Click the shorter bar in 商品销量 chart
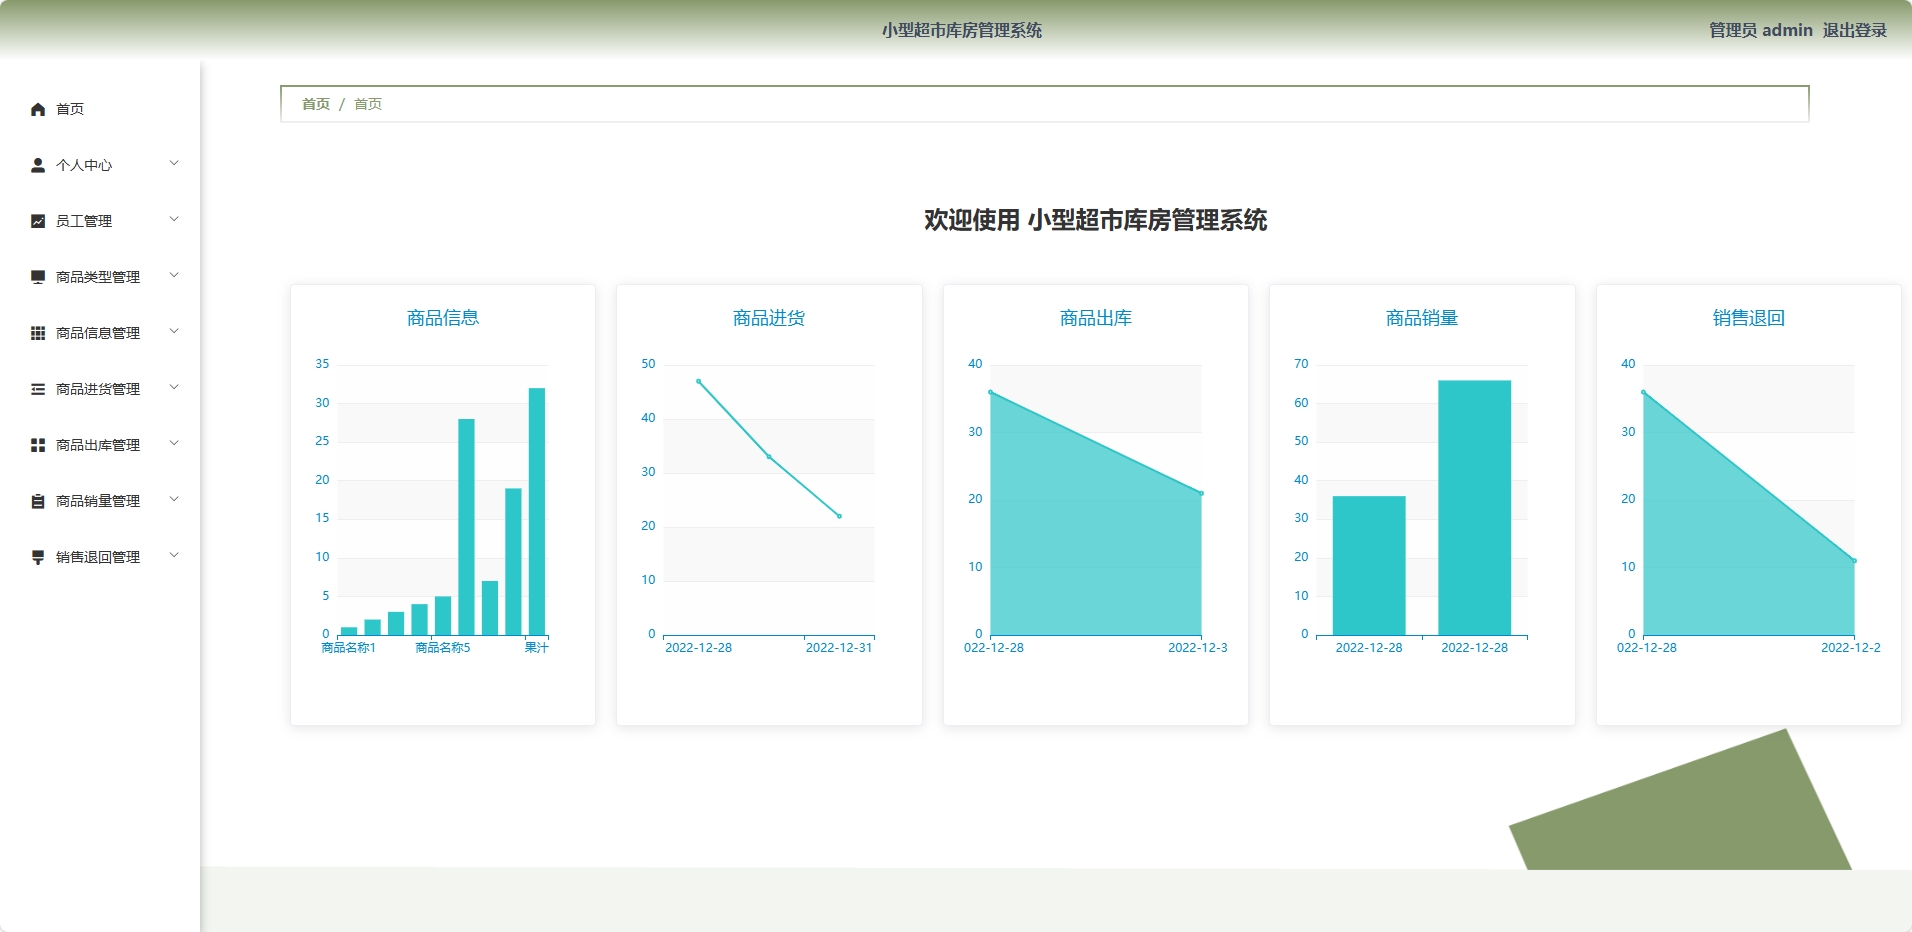 pyautogui.click(x=1369, y=565)
